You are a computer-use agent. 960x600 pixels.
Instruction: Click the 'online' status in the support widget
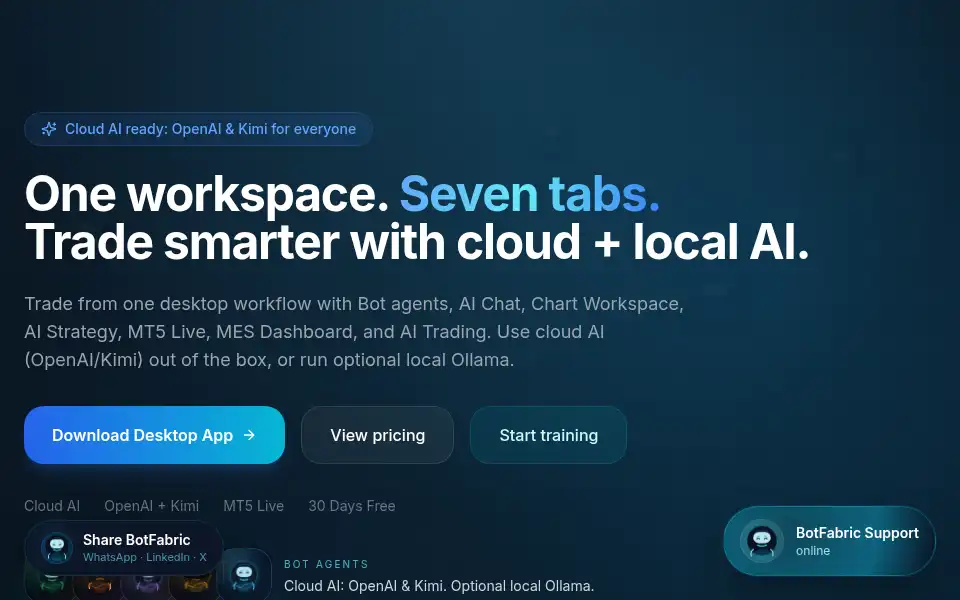tap(813, 550)
